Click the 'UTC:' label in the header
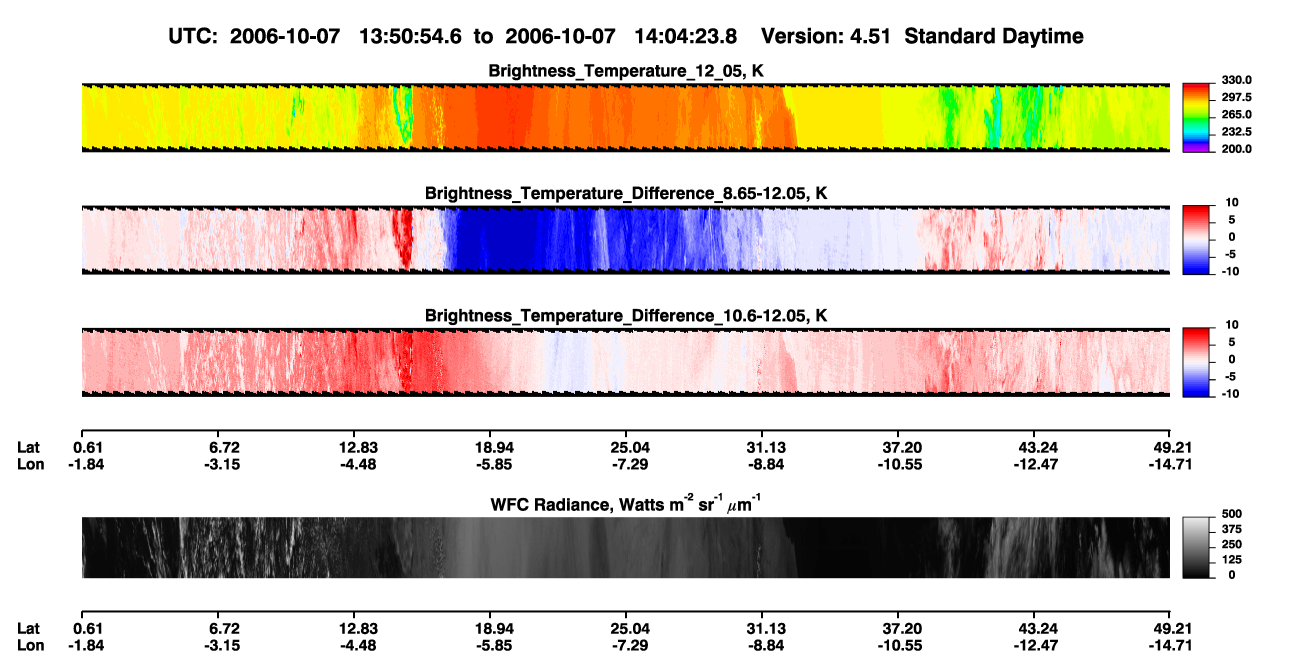 [x=194, y=36]
